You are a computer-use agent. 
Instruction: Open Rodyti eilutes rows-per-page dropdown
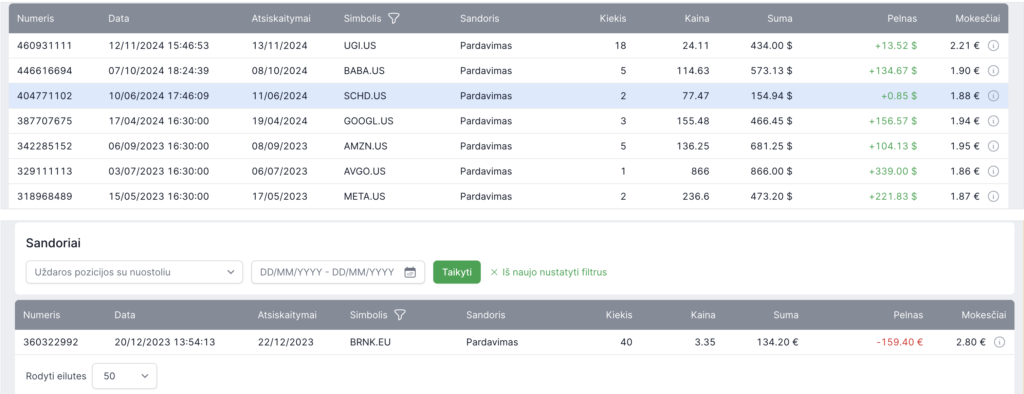(125, 376)
